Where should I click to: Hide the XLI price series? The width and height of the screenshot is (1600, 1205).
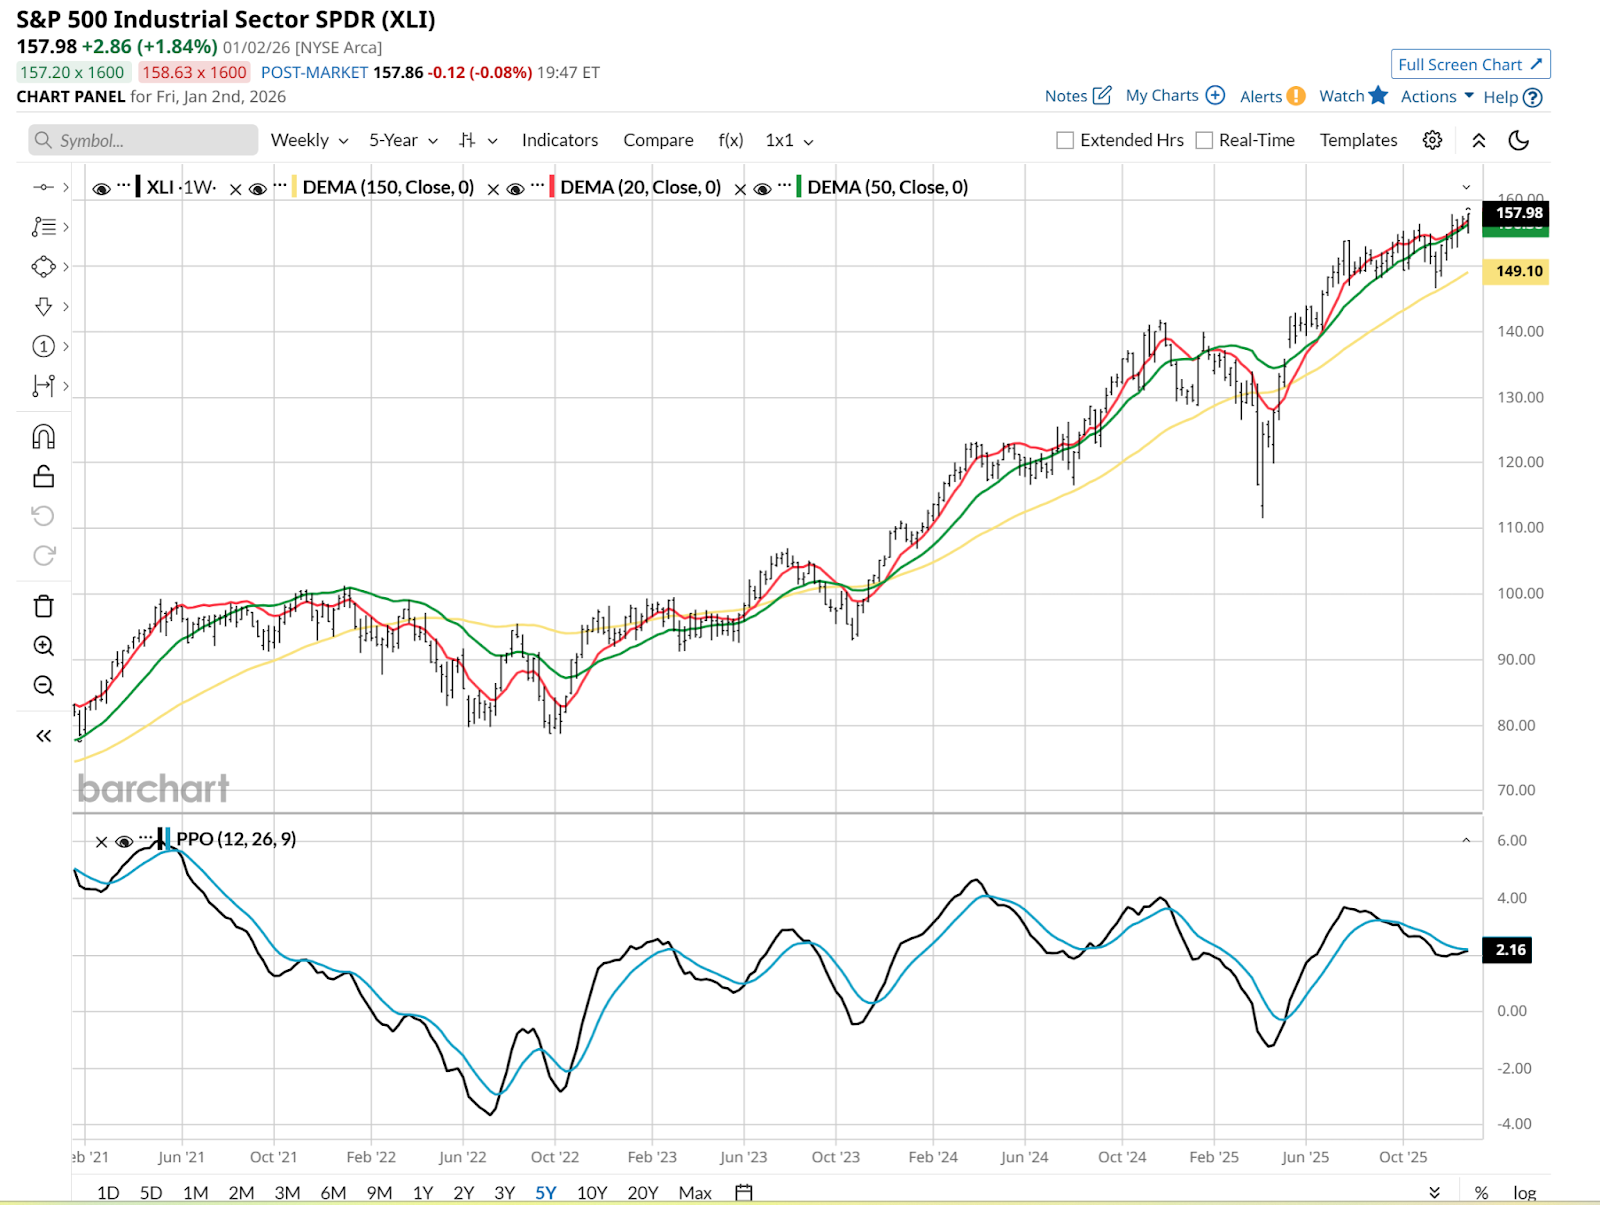pos(101,189)
